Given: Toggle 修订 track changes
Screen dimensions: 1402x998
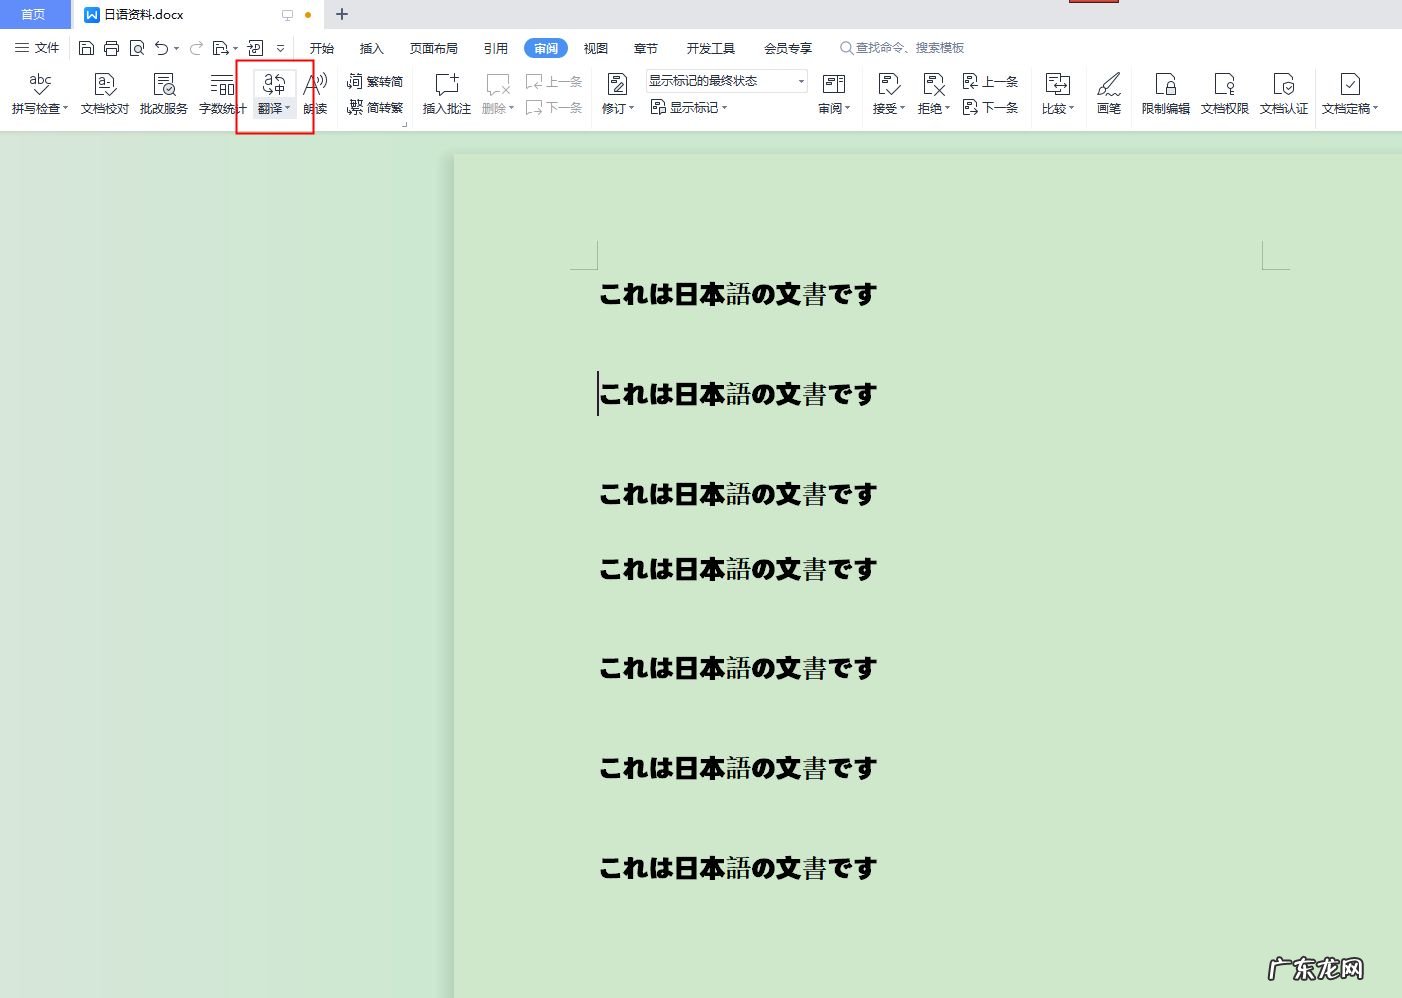Looking at the screenshot, I should (x=617, y=93).
